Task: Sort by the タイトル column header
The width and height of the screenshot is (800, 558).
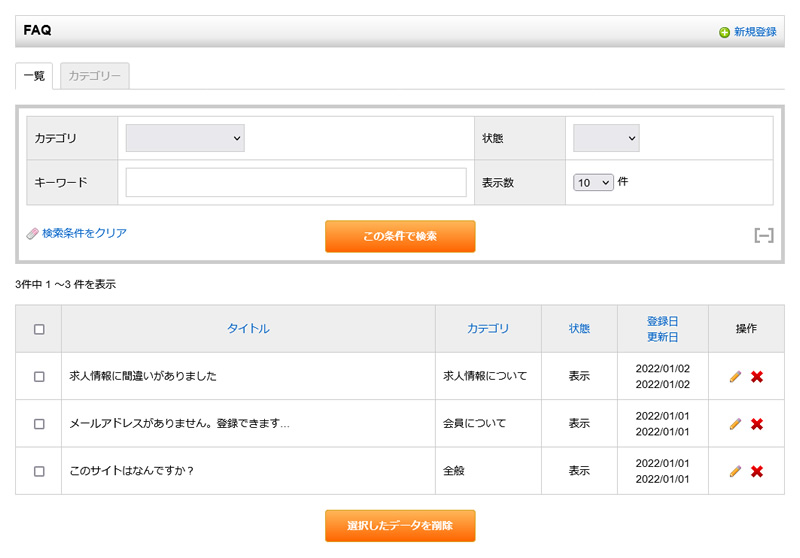Action: 248,328
